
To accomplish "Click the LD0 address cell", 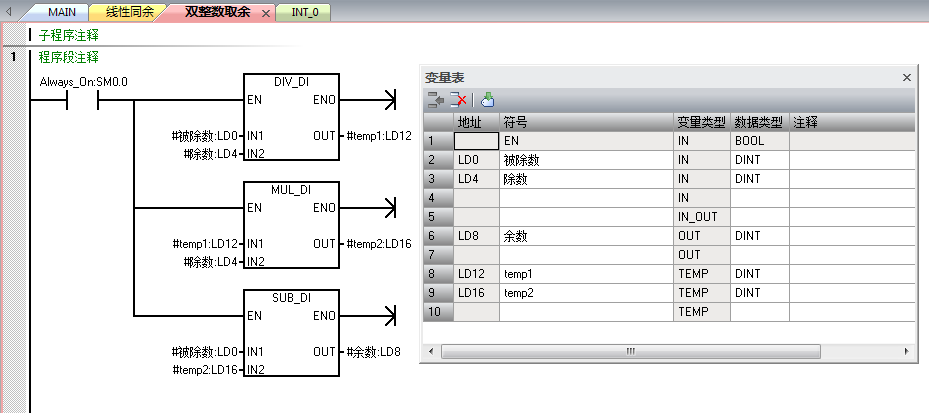I will tap(476, 160).
